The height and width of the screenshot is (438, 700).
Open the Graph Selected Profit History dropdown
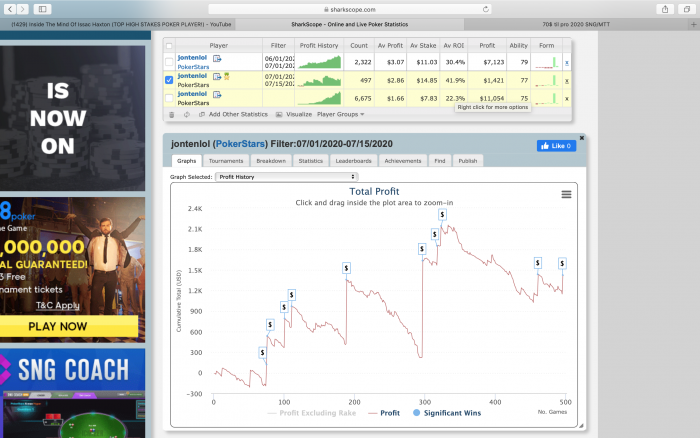tap(287, 177)
